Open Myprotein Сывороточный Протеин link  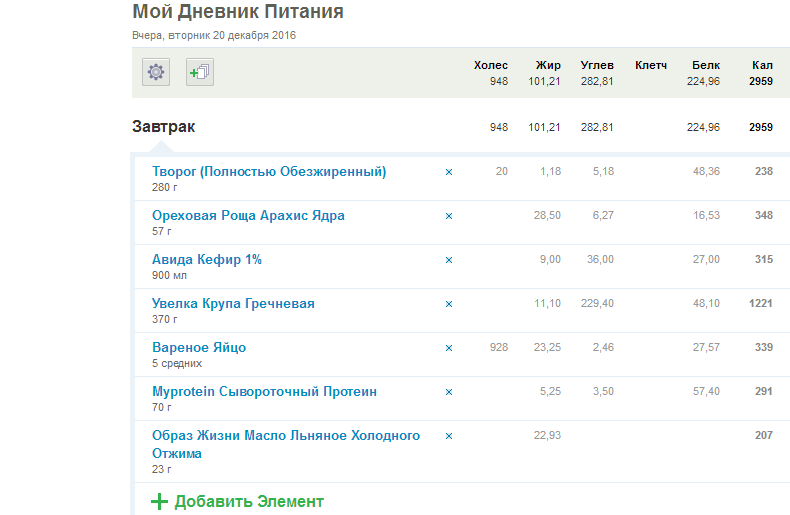point(265,392)
